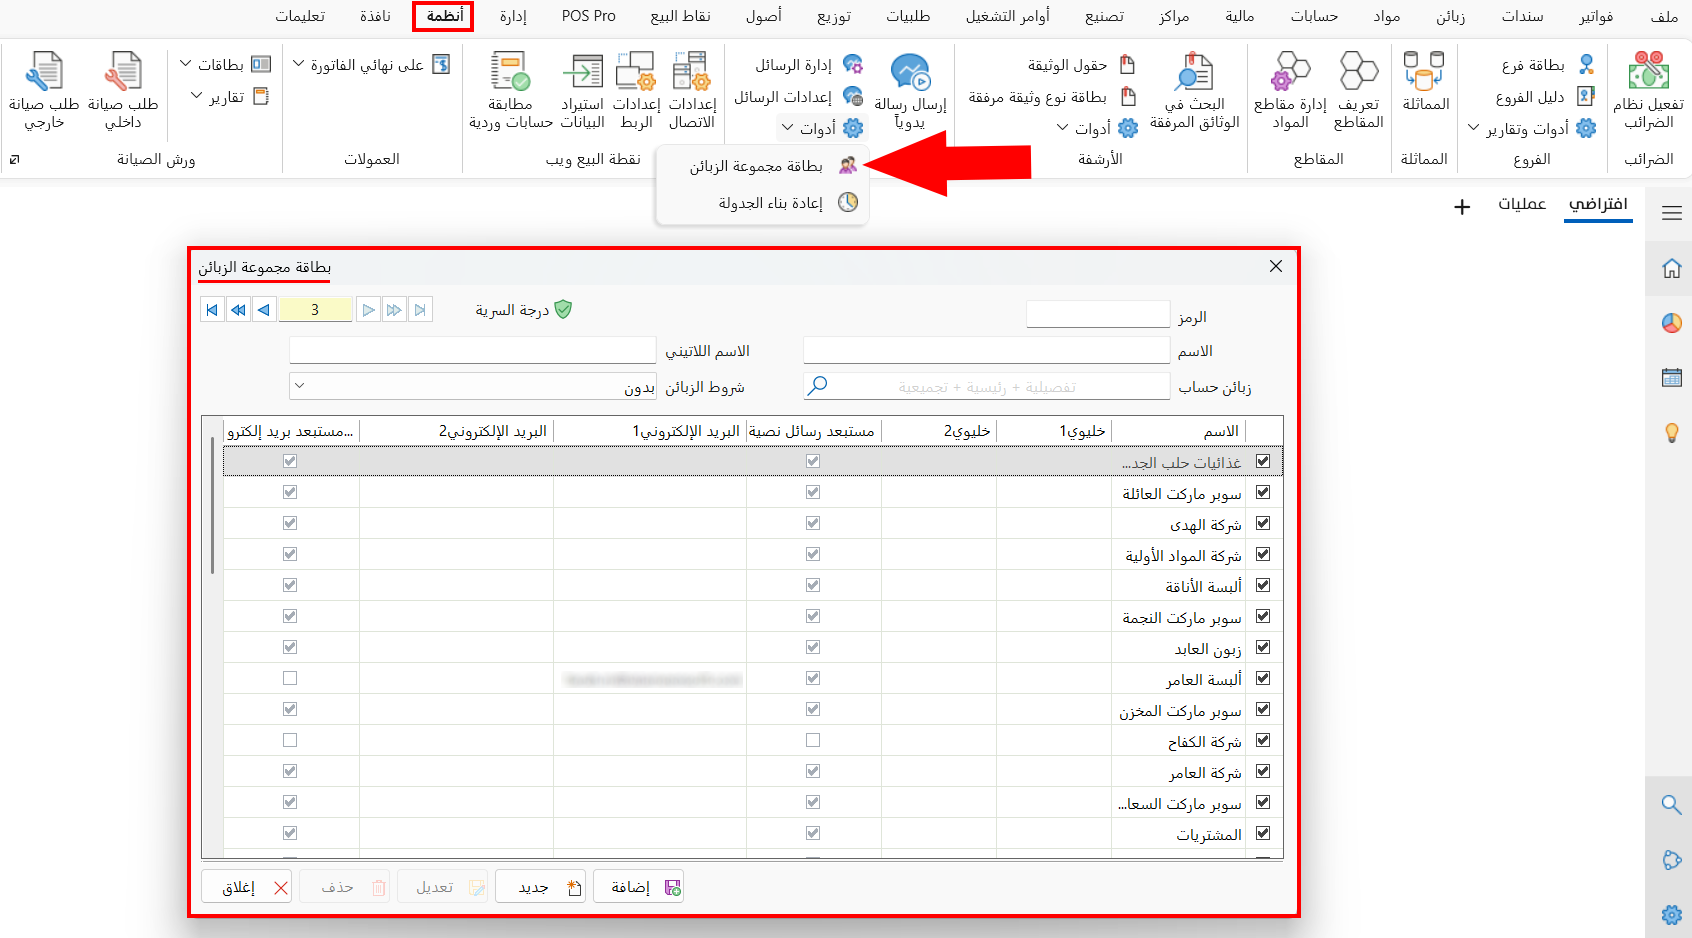This screenshot has height=938, width=1692.
Task: Click طلب صيانة داخلي internal maintenance icon
Action: pos(123,71)
